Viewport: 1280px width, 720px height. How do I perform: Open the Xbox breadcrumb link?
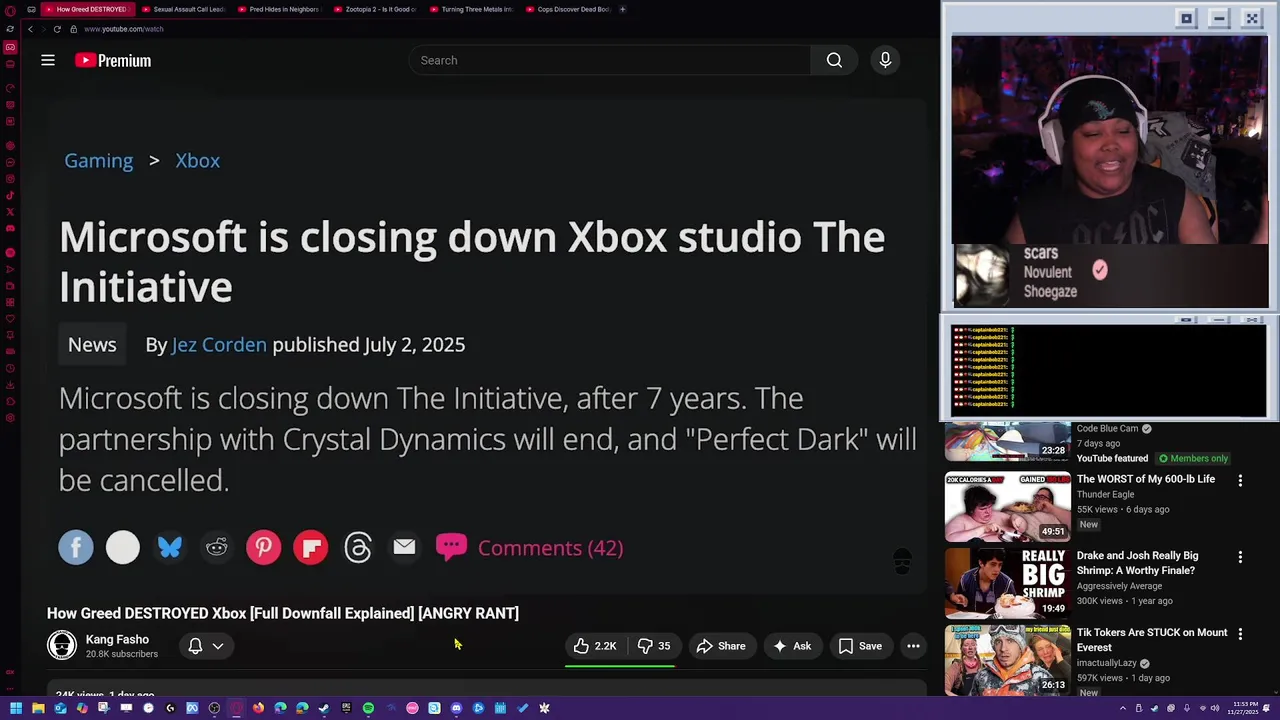click(198, 160)
